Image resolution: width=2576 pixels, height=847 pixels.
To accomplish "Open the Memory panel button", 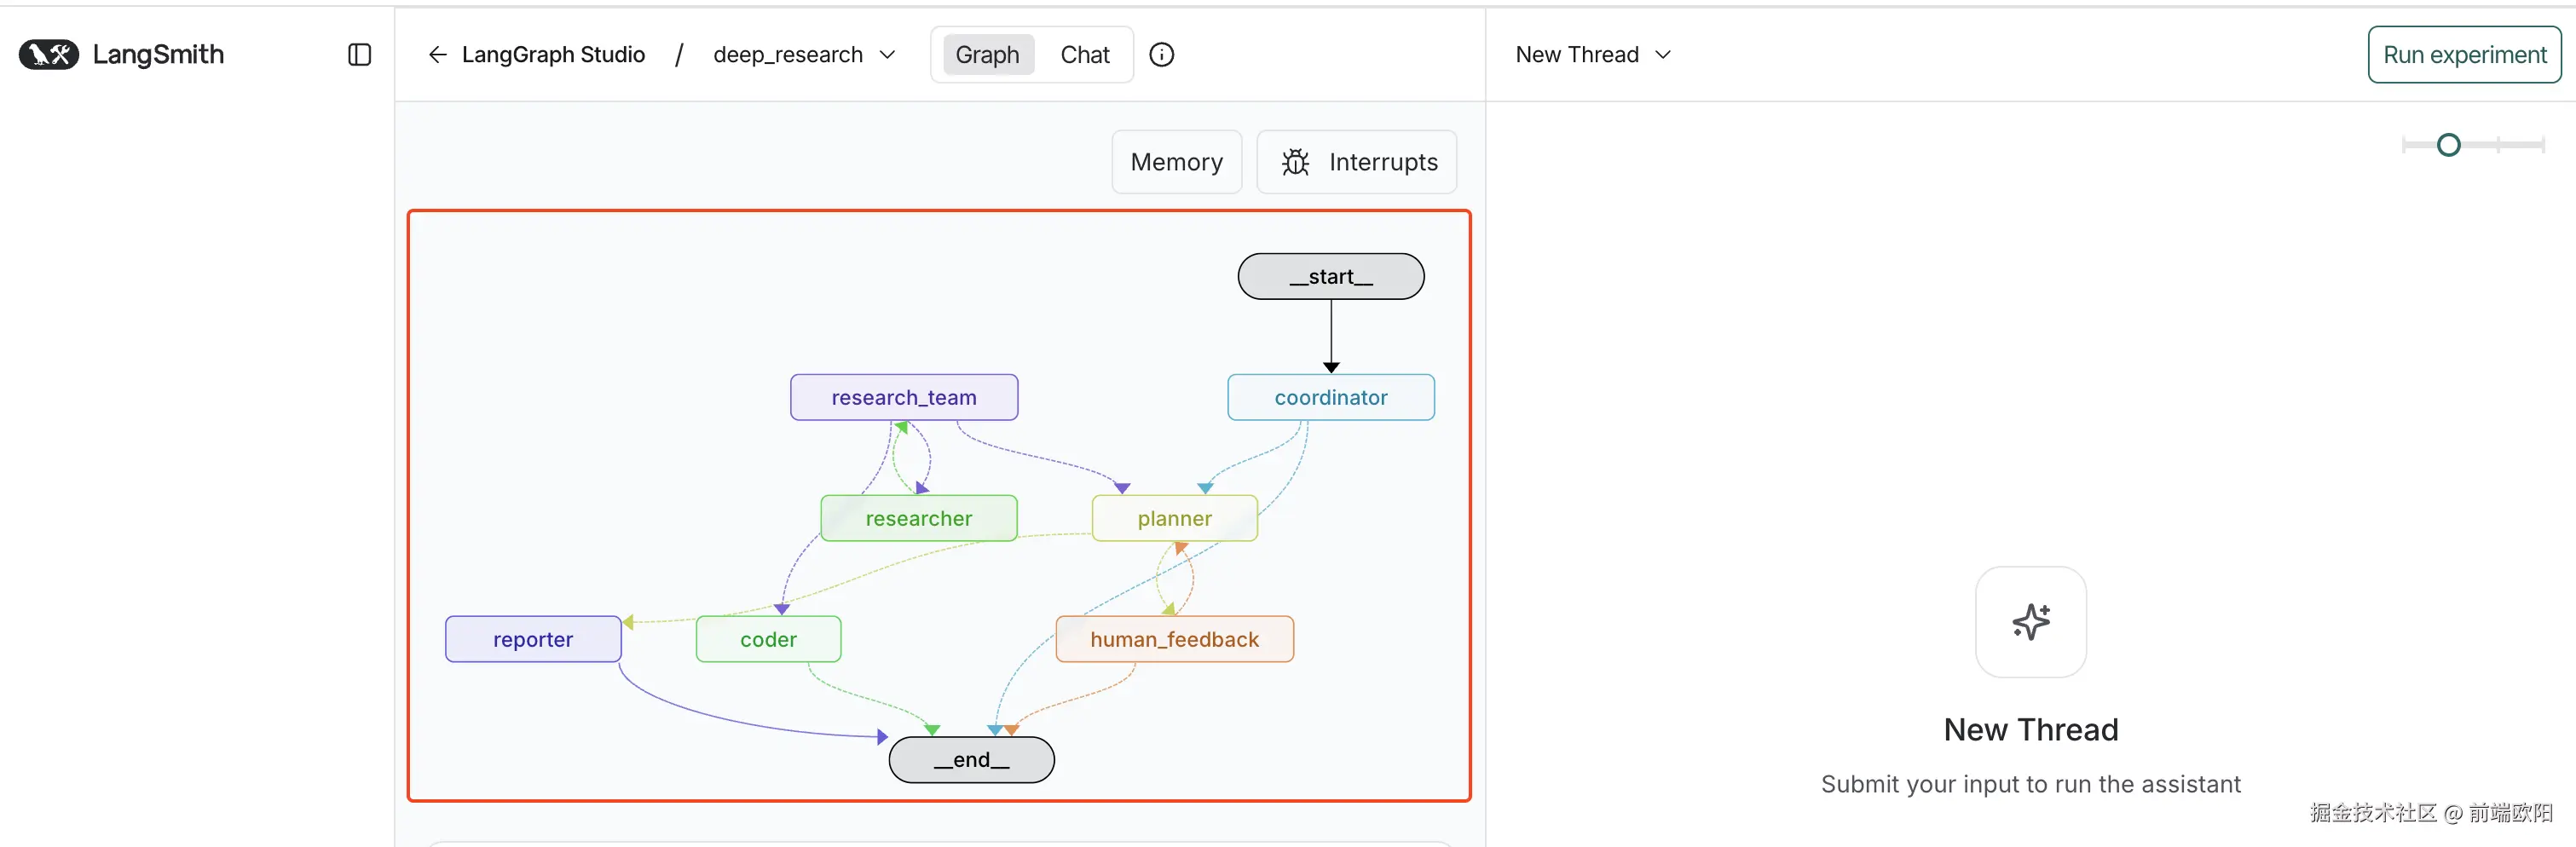I will coord(1176,162).
